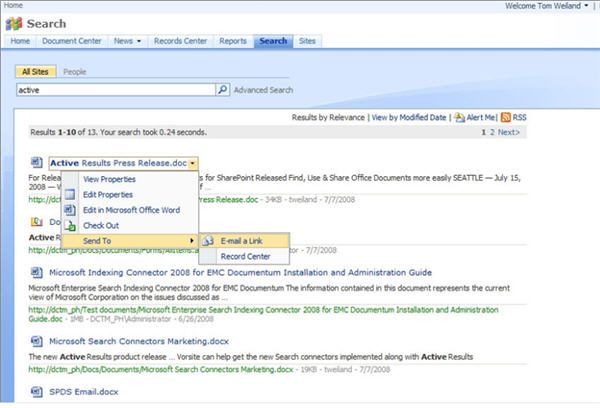Image resolution: width=600 pixels, height=408 pixels.
Task: Go to results page 2
Action: pos(492,132)
